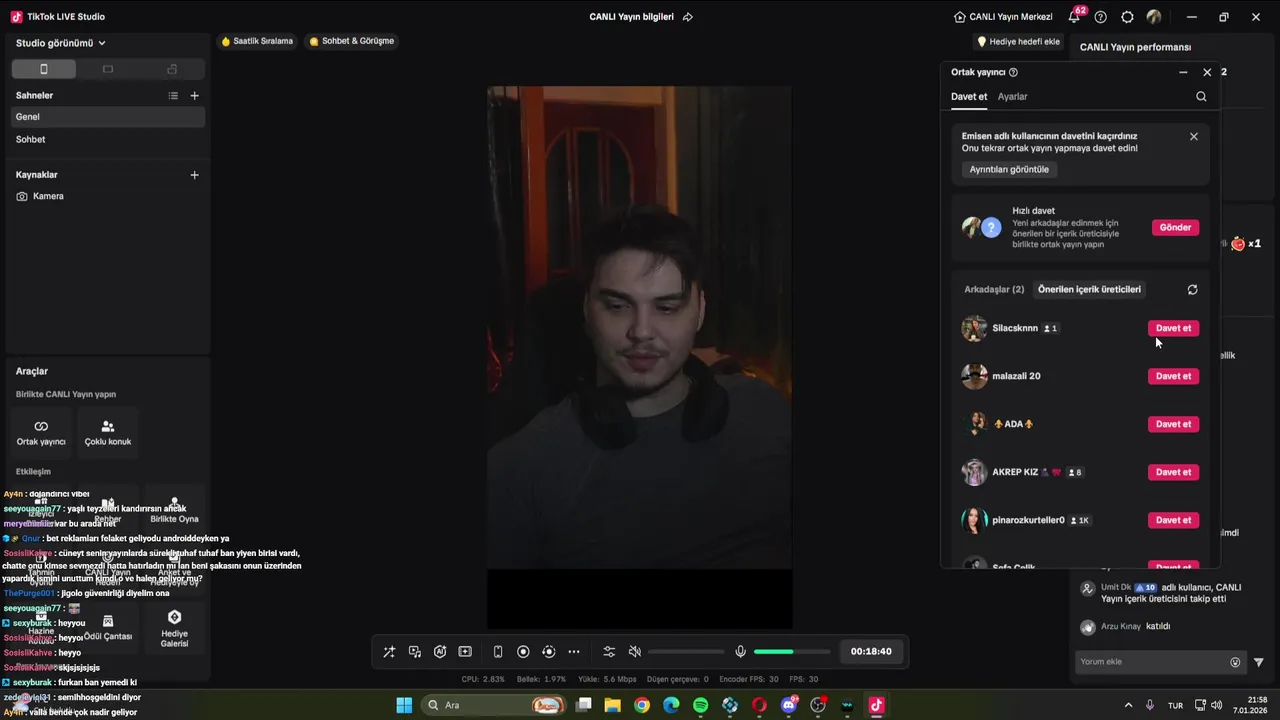Open Spotify from the taskbar
1280x720 pixels.
tap(700, 705)
